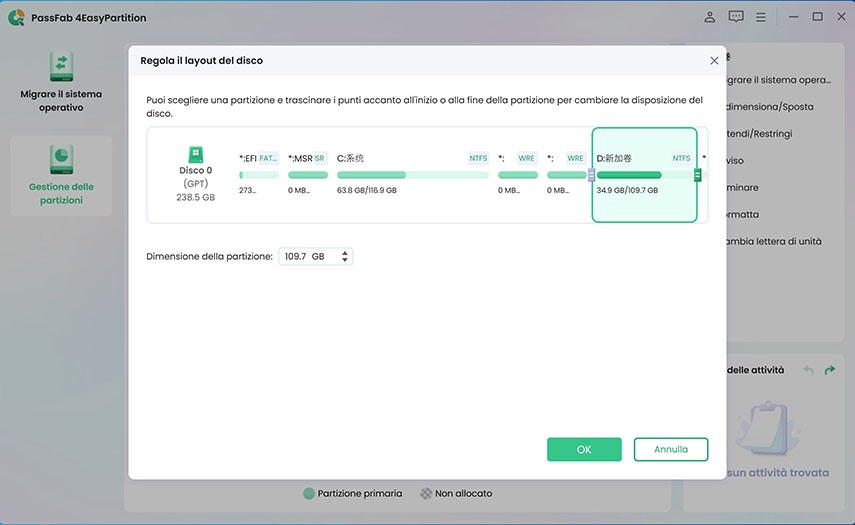Click the redo arrow in activities panel
855x525 pixels.
(x=830, y=370)
